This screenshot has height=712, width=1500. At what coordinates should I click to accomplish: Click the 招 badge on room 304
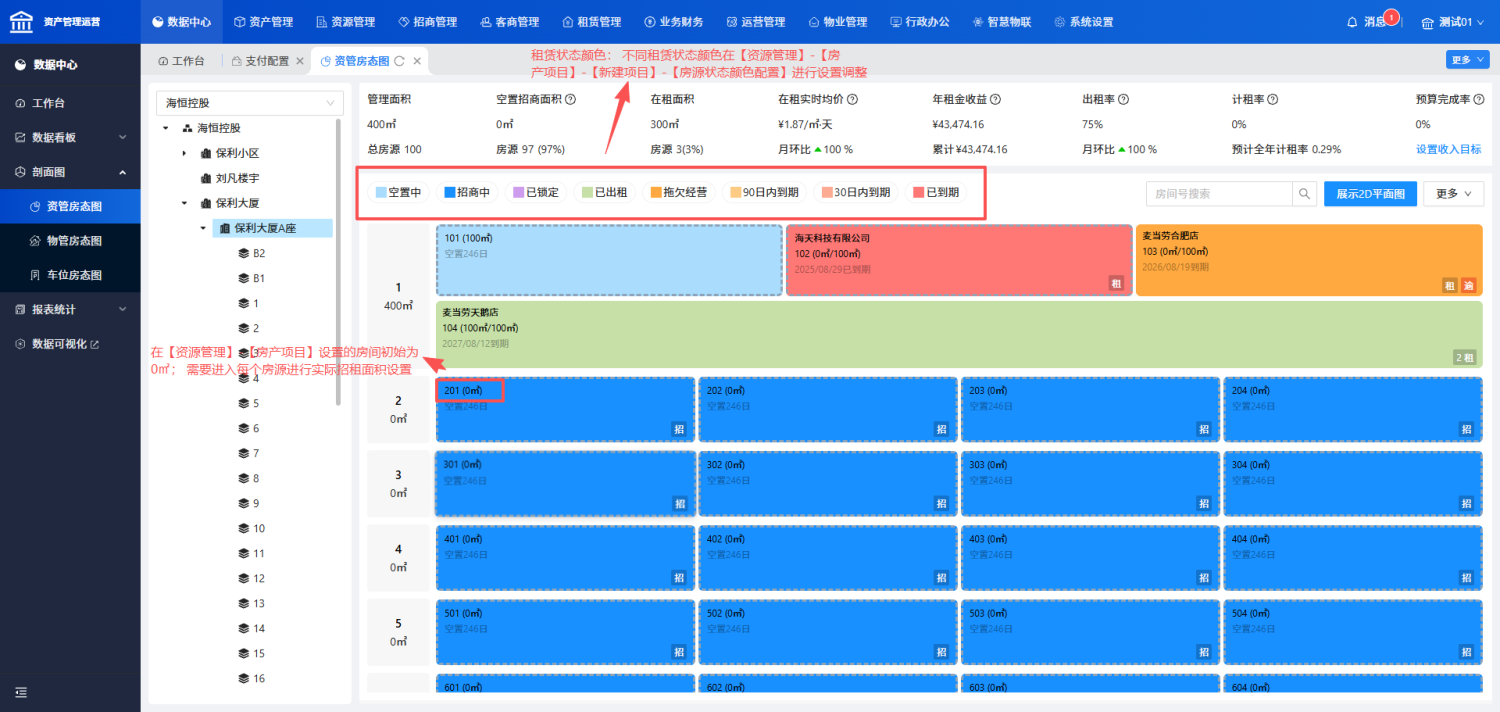(x=1467, y=503)
